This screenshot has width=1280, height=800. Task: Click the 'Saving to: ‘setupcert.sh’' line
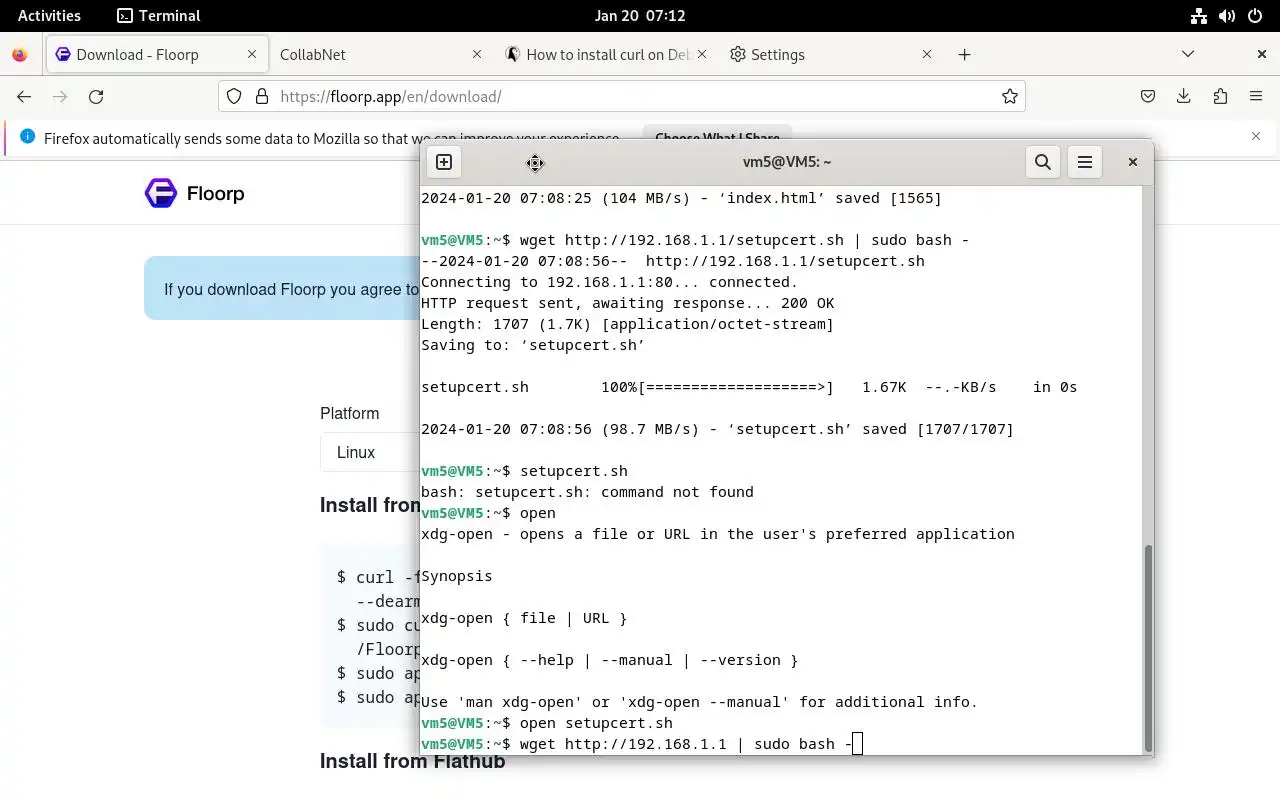(533, 345)
